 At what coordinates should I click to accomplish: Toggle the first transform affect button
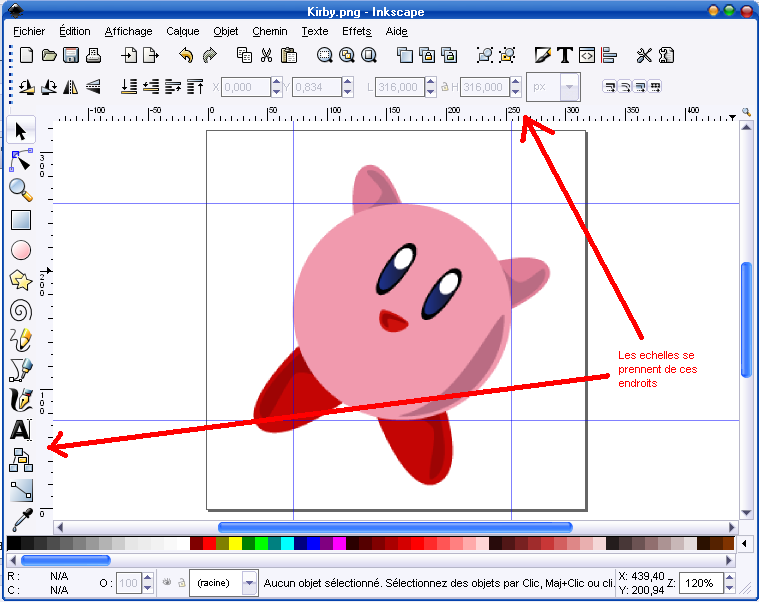(x=609, y=87)
